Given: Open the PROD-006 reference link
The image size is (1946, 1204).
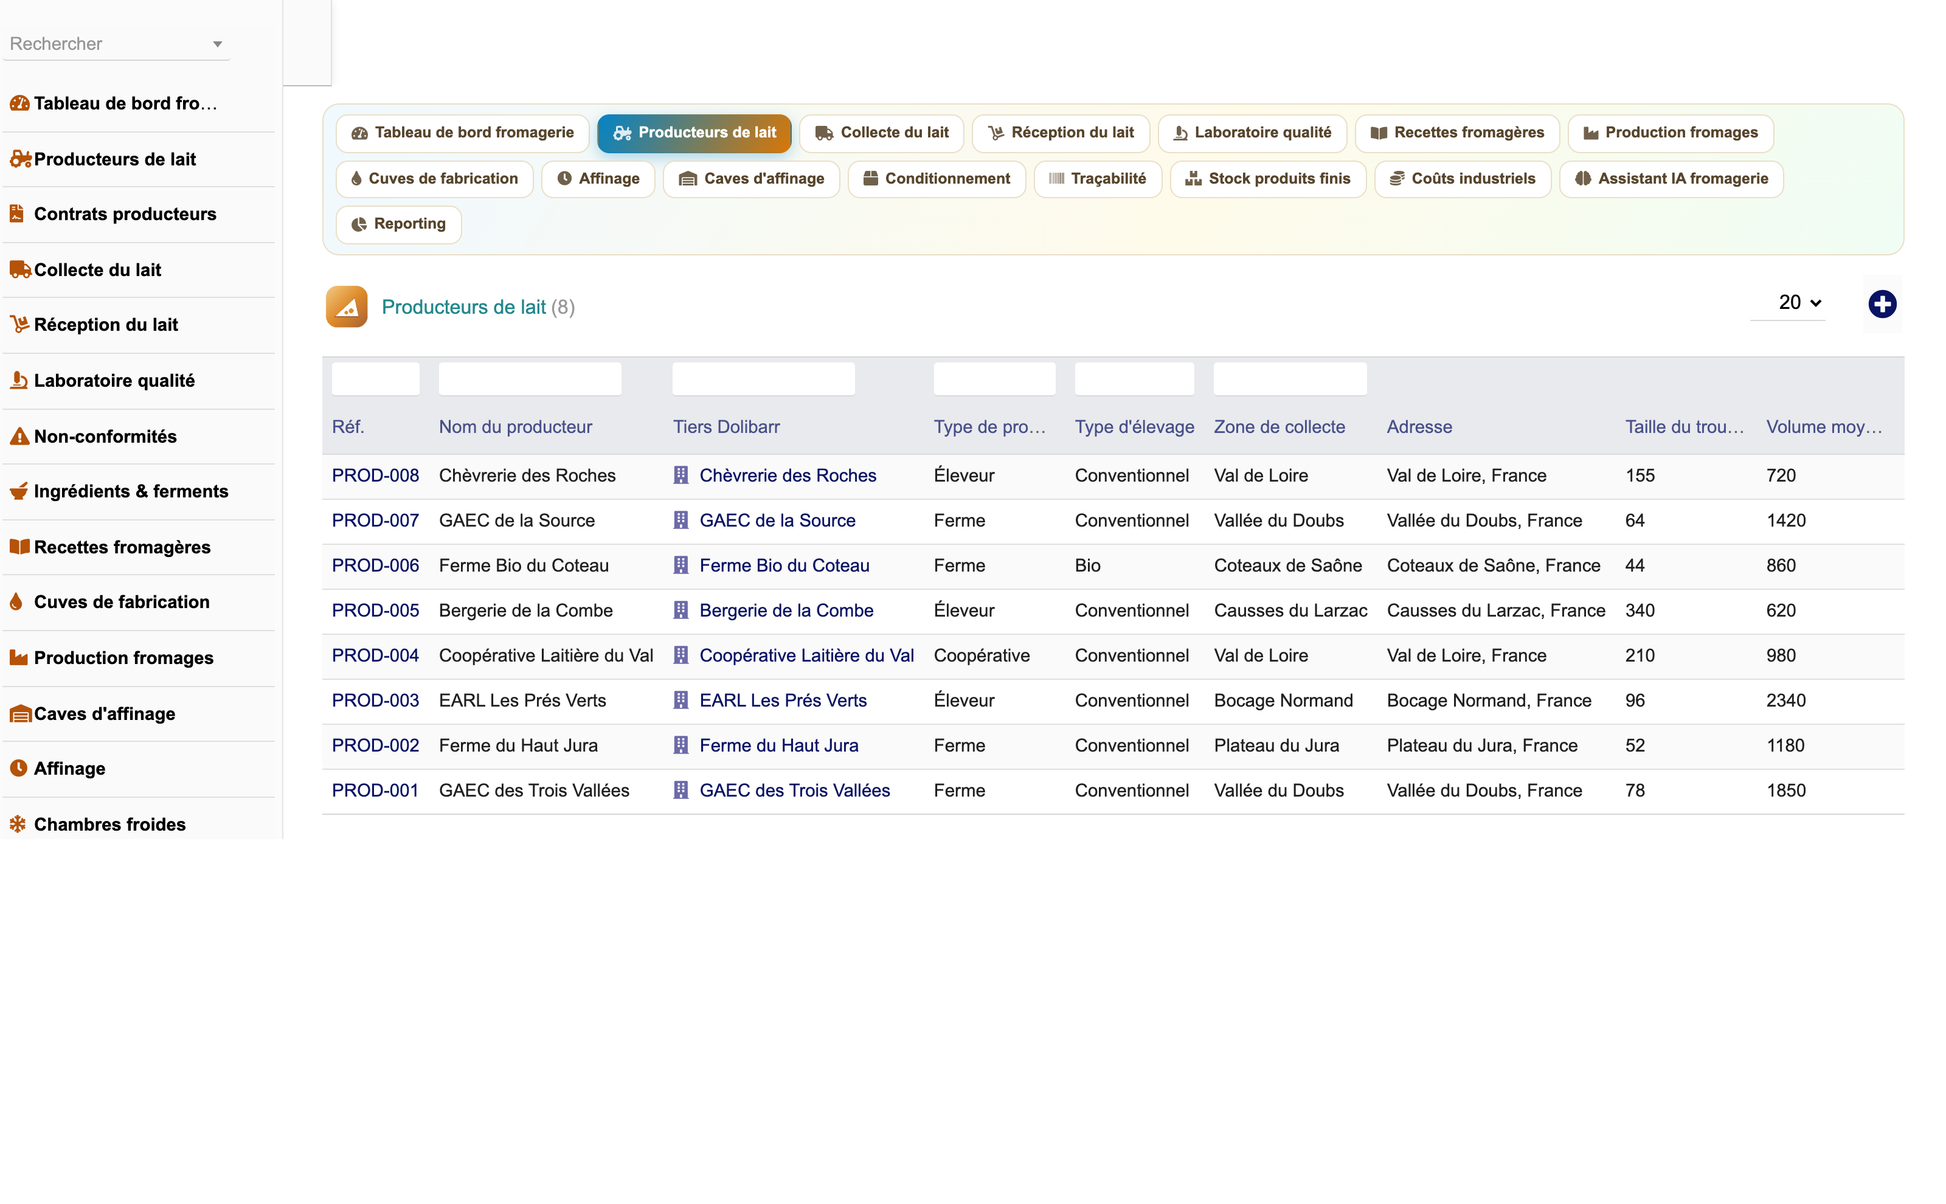Looking at the screenshot, I should click(375, 565).
